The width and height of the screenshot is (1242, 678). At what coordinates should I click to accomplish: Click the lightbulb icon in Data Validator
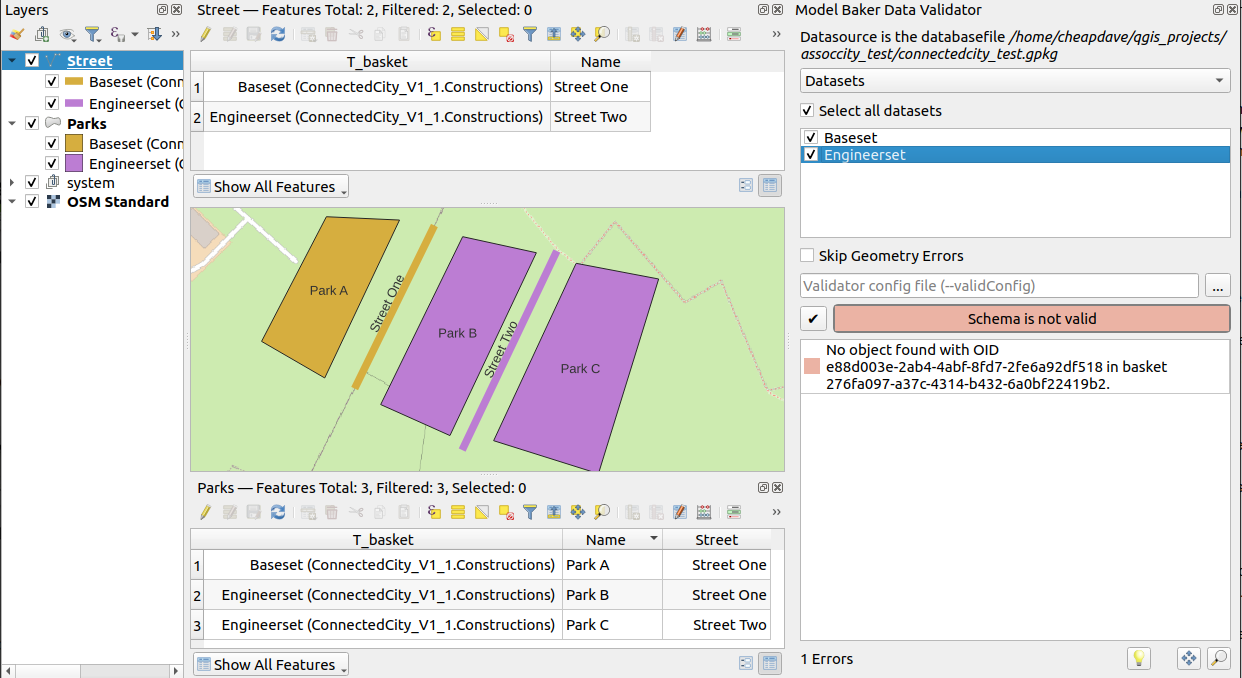click(x=1137, y=658)
